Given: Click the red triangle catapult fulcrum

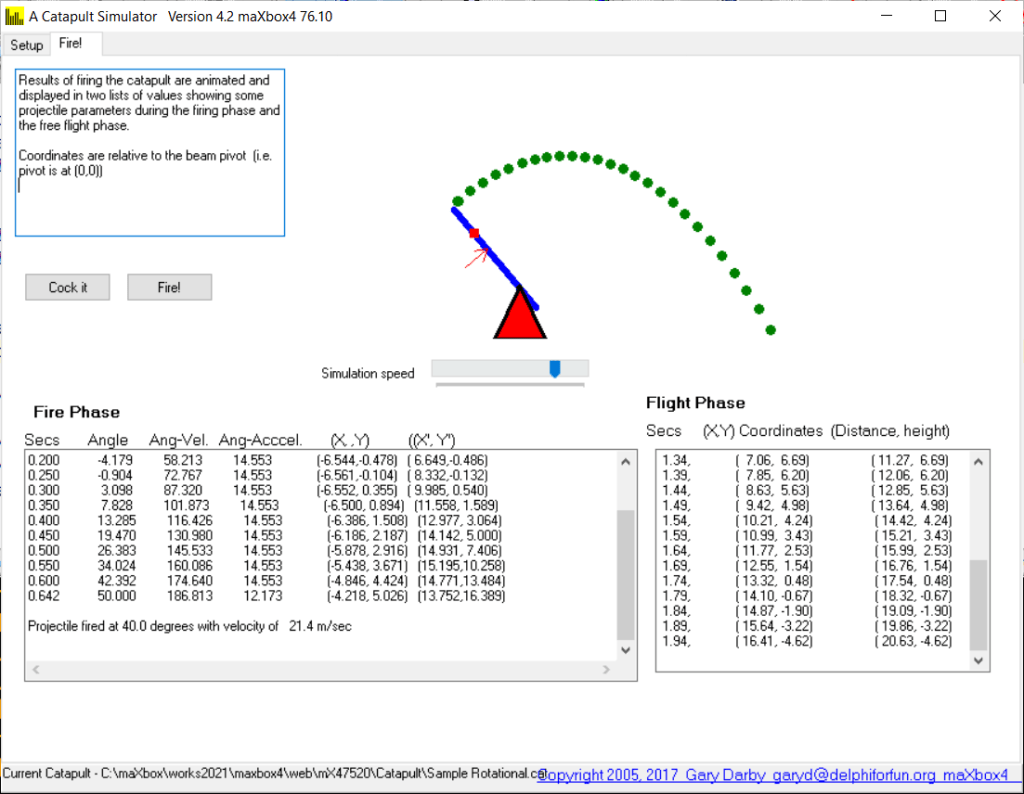Looking at the screenshot, I should click(x=519, y=318).
